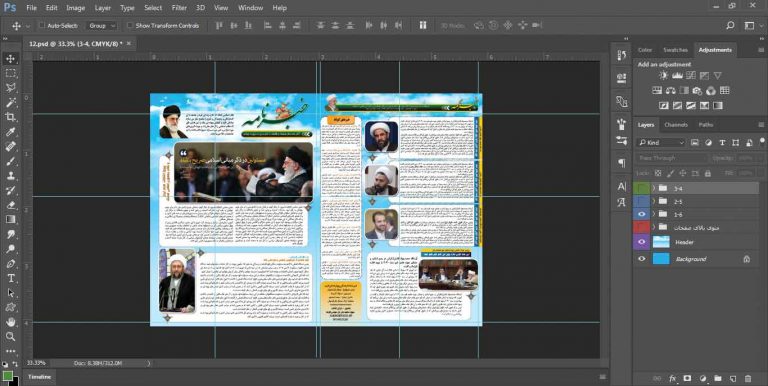Open the Move tool preset picker arrow
768x386 pixels.
coord(27,26)
